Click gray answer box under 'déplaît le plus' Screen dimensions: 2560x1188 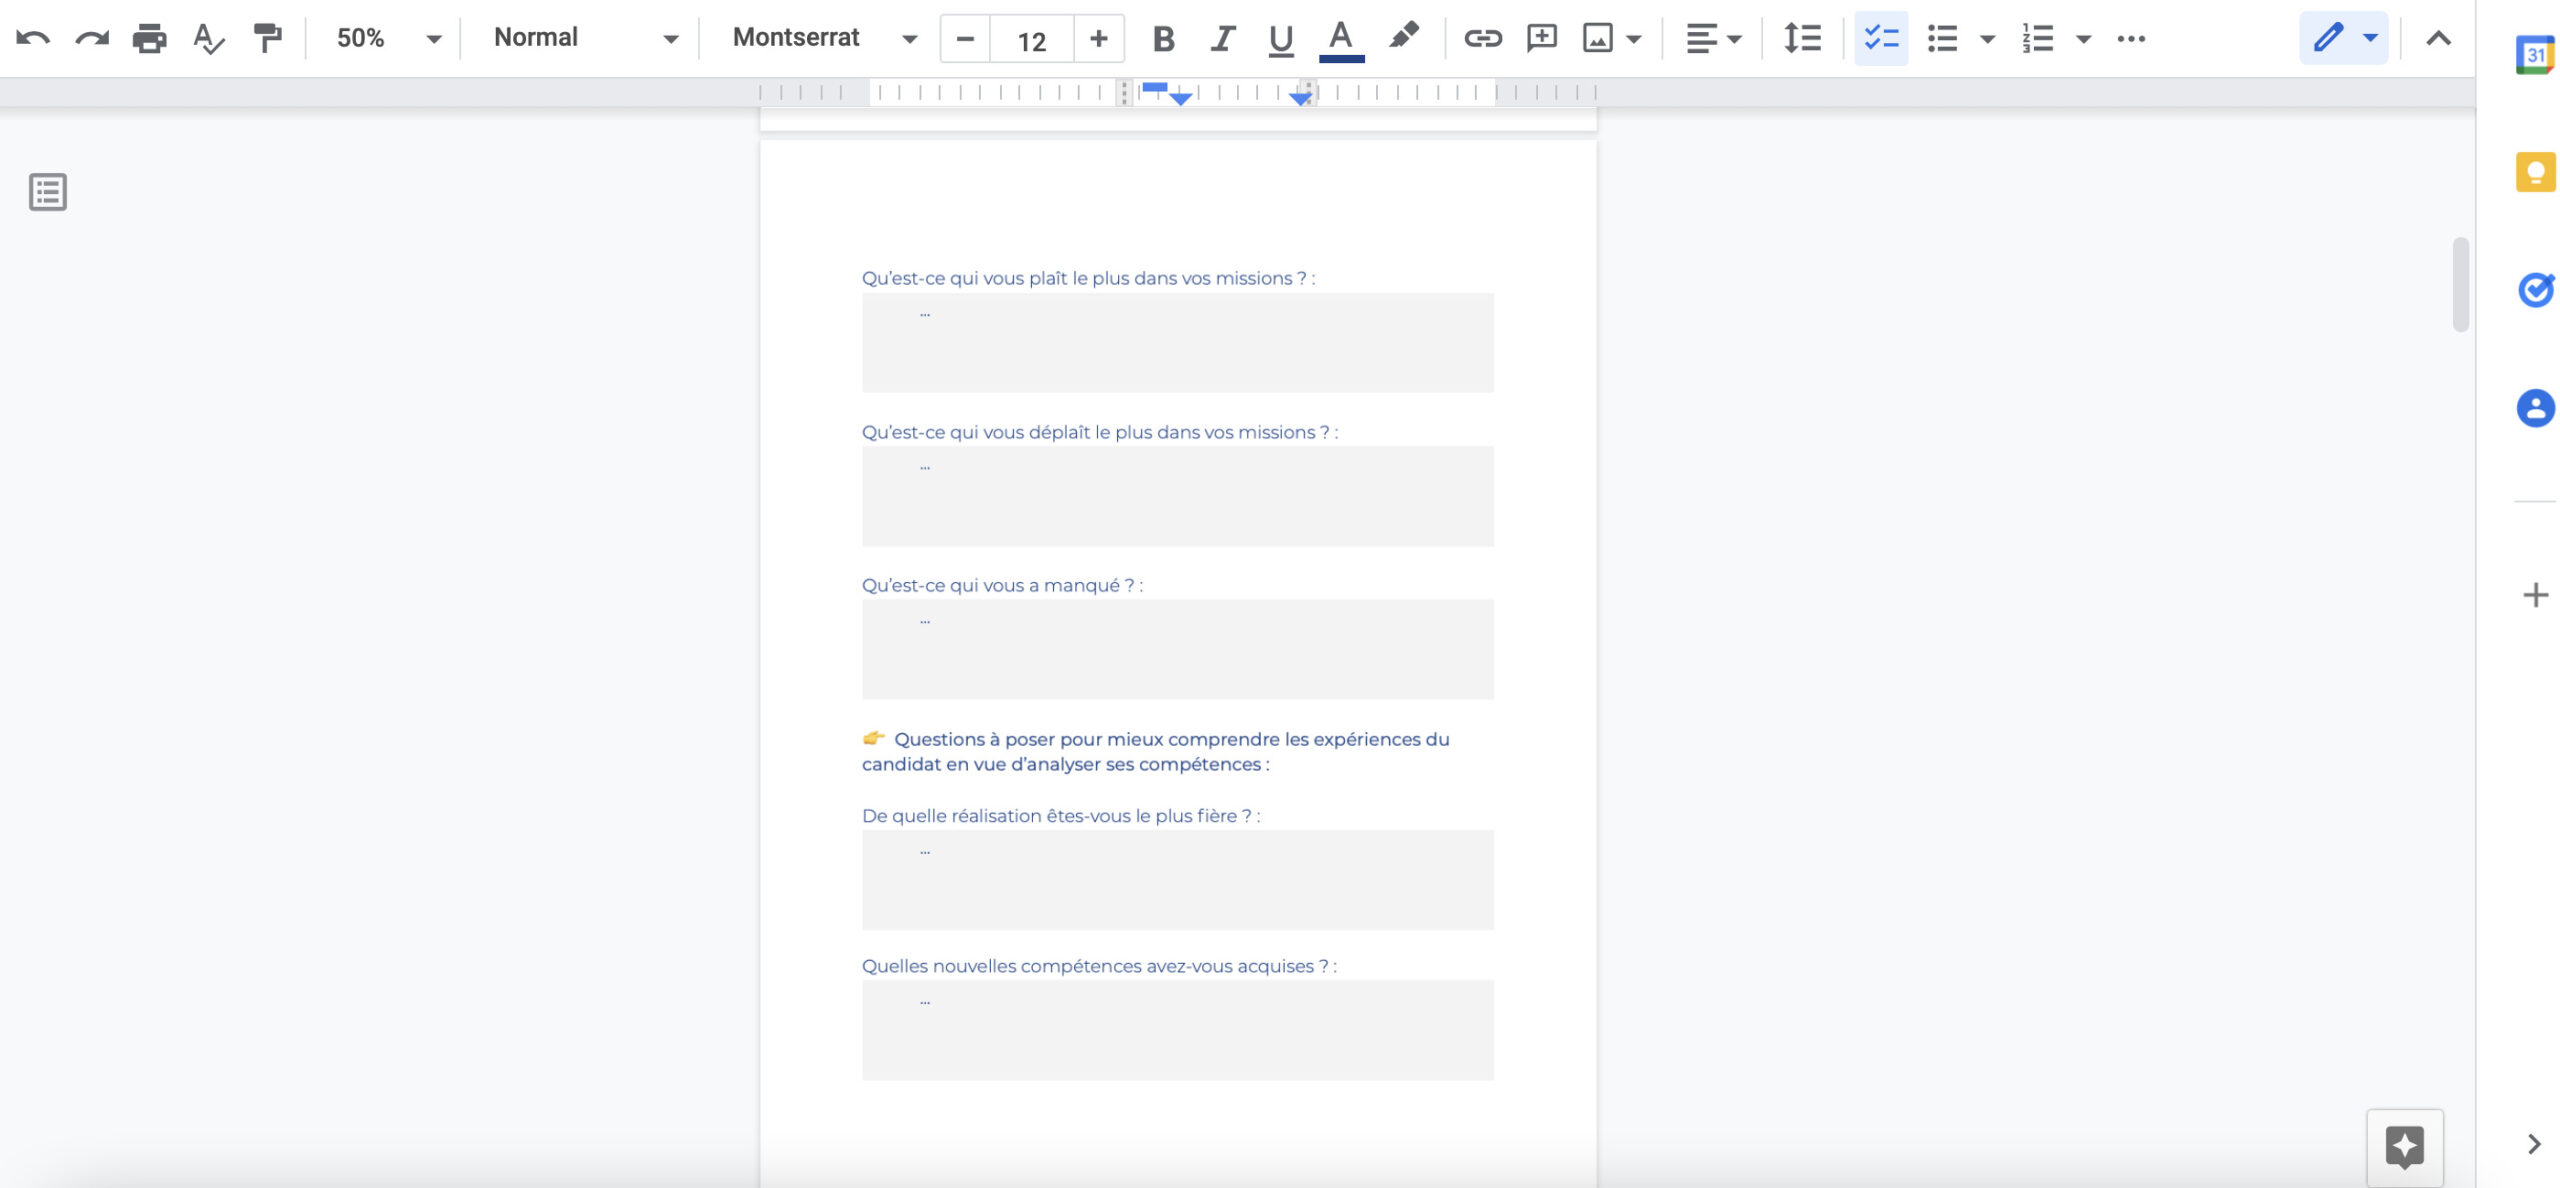pos(1177,496)
